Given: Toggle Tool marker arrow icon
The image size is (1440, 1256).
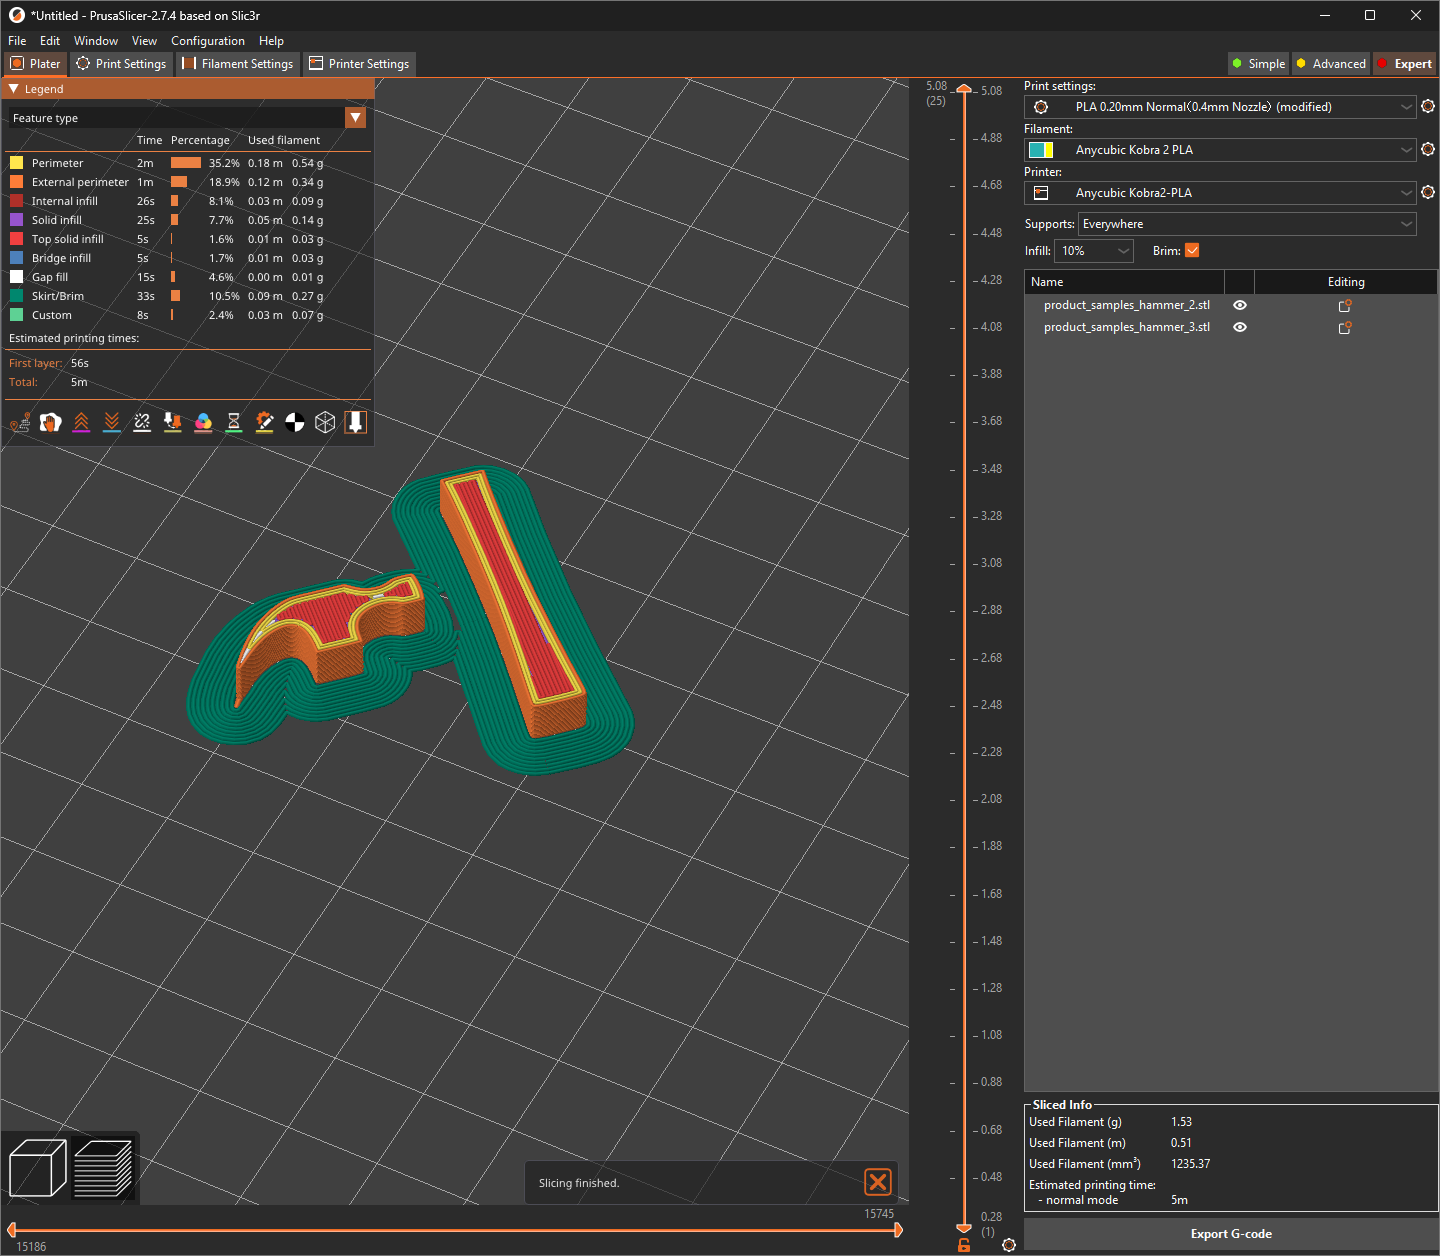Looking at the screenshot, I should [x=355, y=422].
